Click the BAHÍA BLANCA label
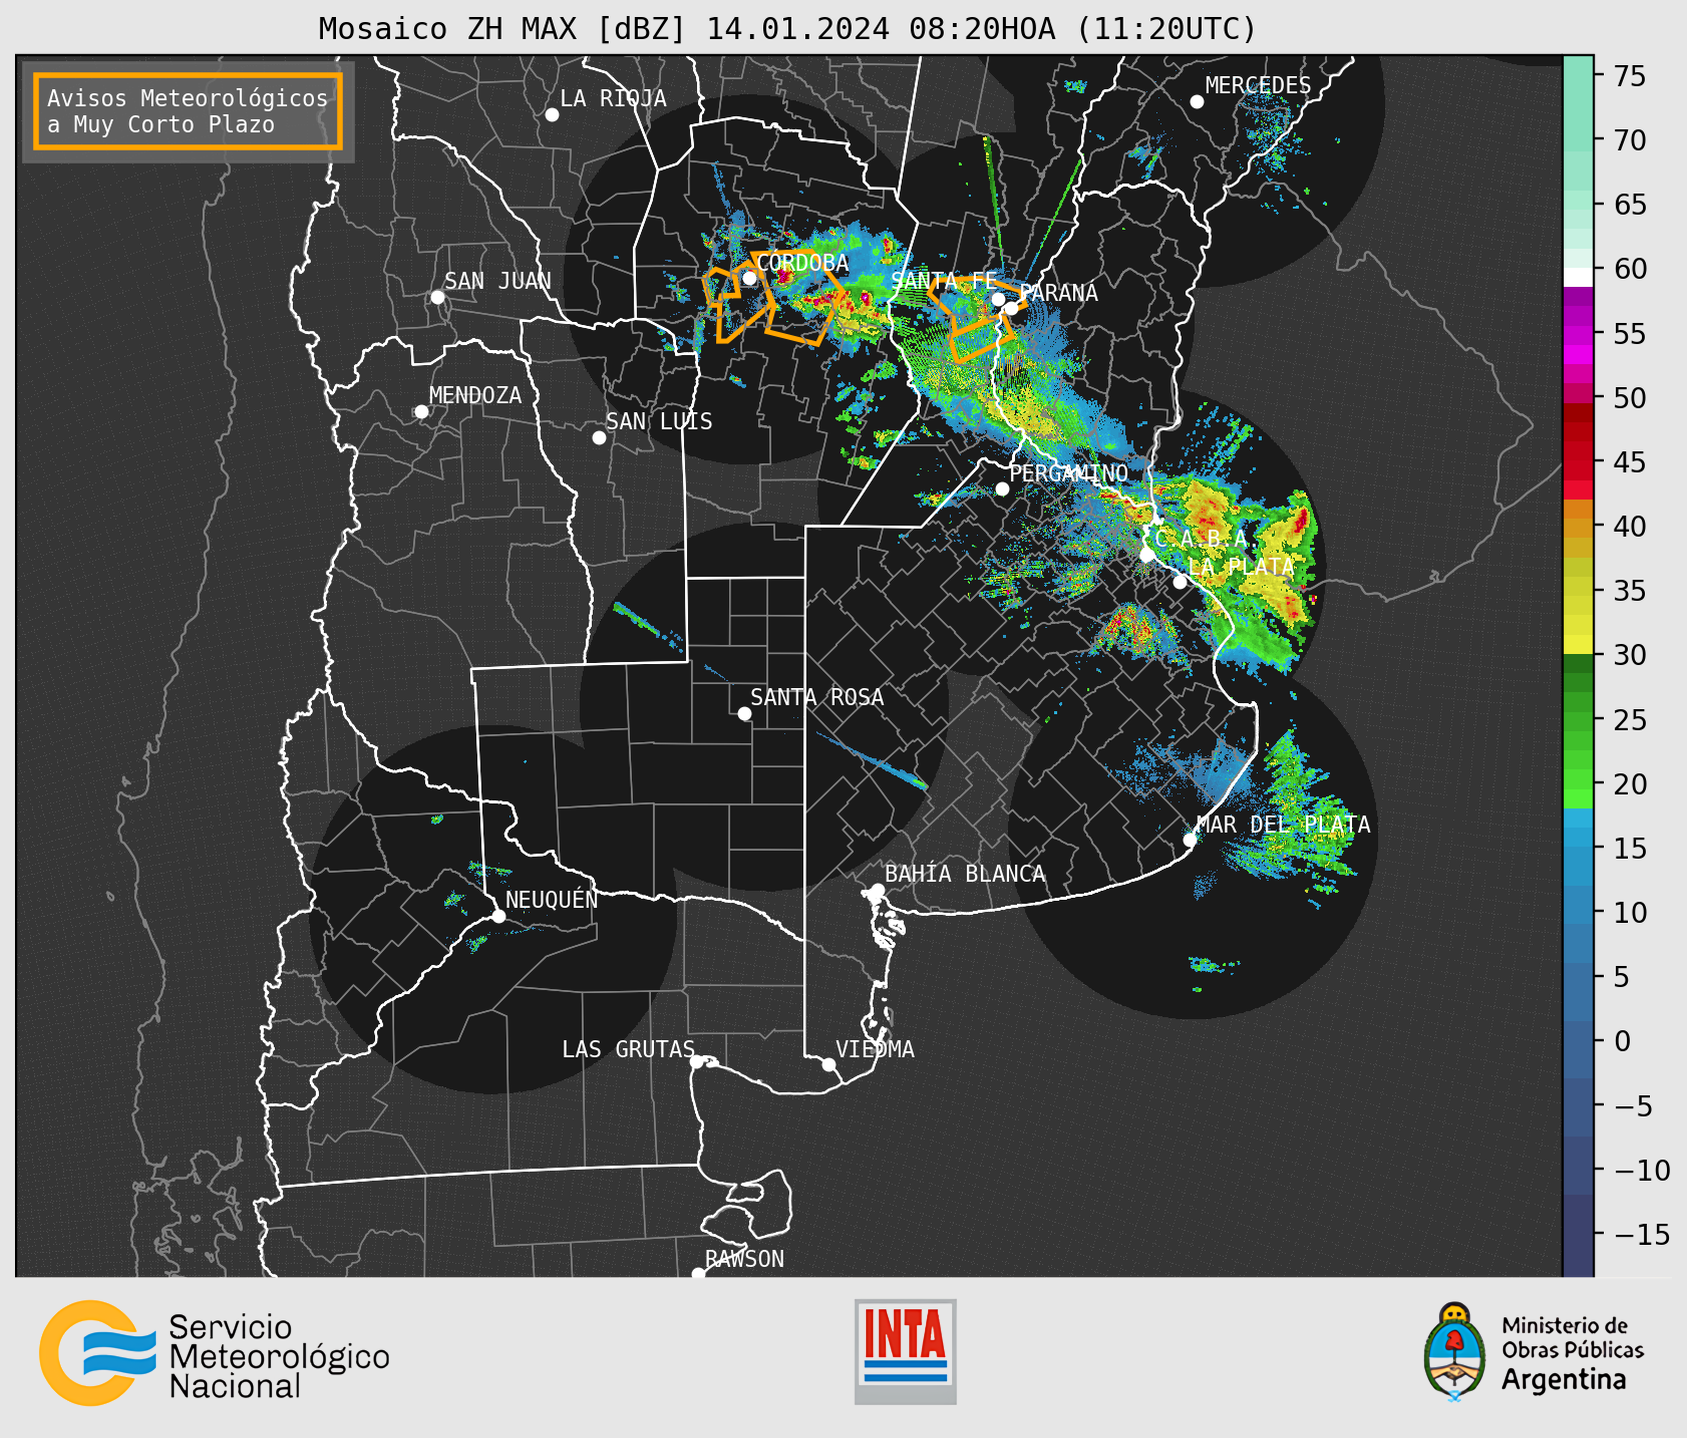1687x1438 pixels. click(965, 874)
